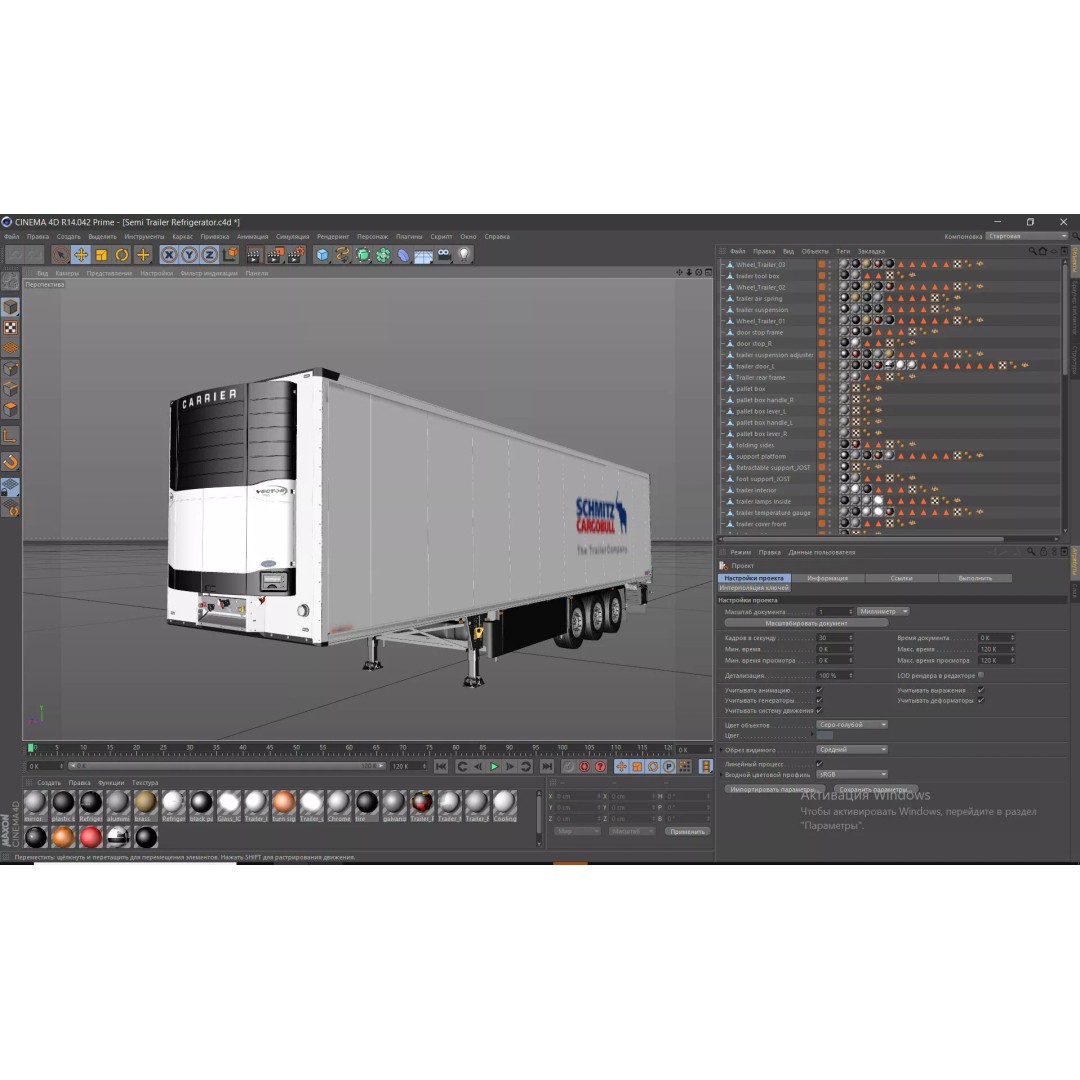Screen dimensions: 1080x1080
Task: Toggle X axis lock button
Action: pyautogui.click(x=169, y=255)
